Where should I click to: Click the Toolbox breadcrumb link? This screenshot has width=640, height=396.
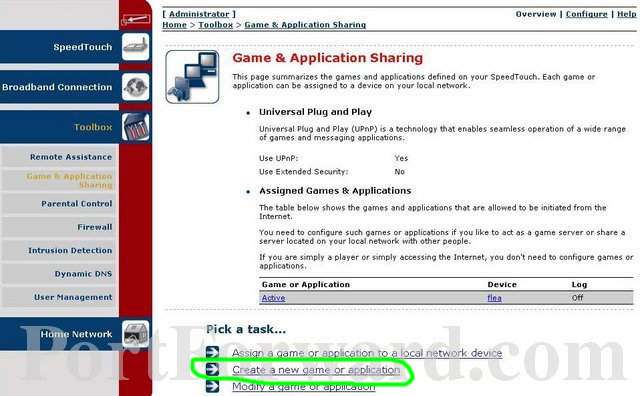pyautogui.click(x=216, y=25)
